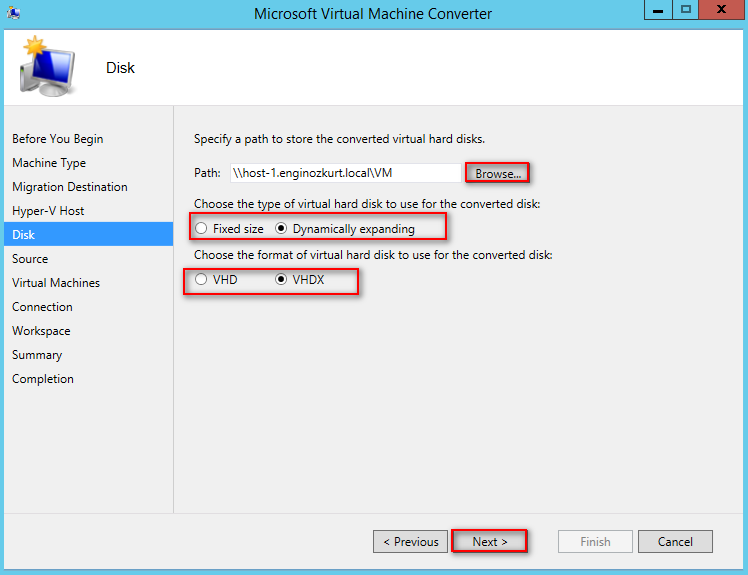Open the Migration Destination step
The width and height of the screenshot is (748, 575).
(70, 187)
